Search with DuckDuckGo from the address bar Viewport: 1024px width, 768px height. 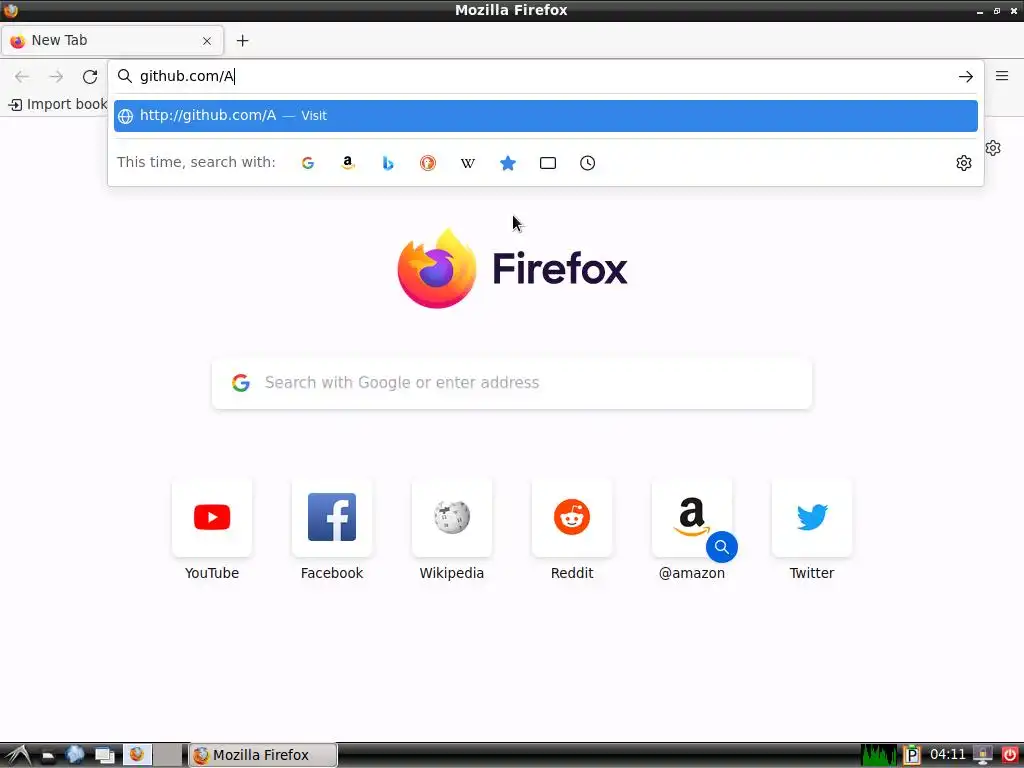[428, 163]
